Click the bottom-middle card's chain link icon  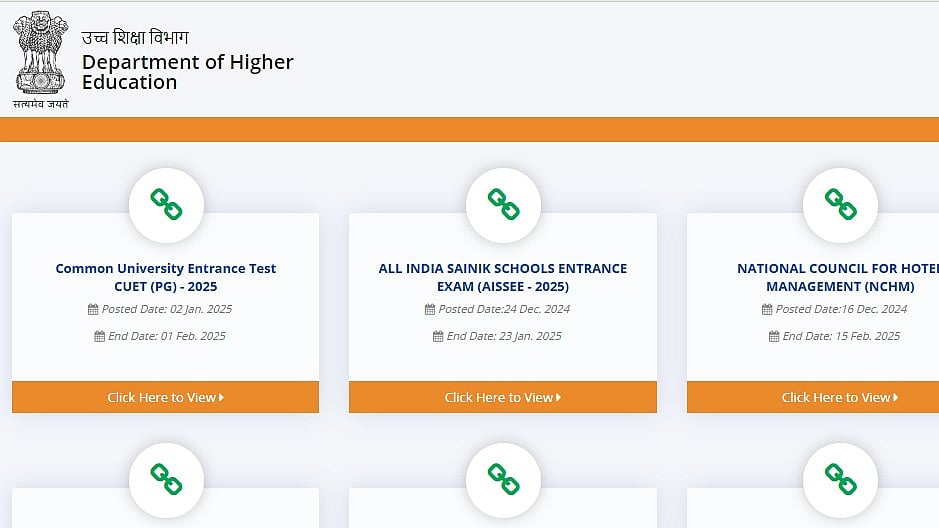pos(503,479)
